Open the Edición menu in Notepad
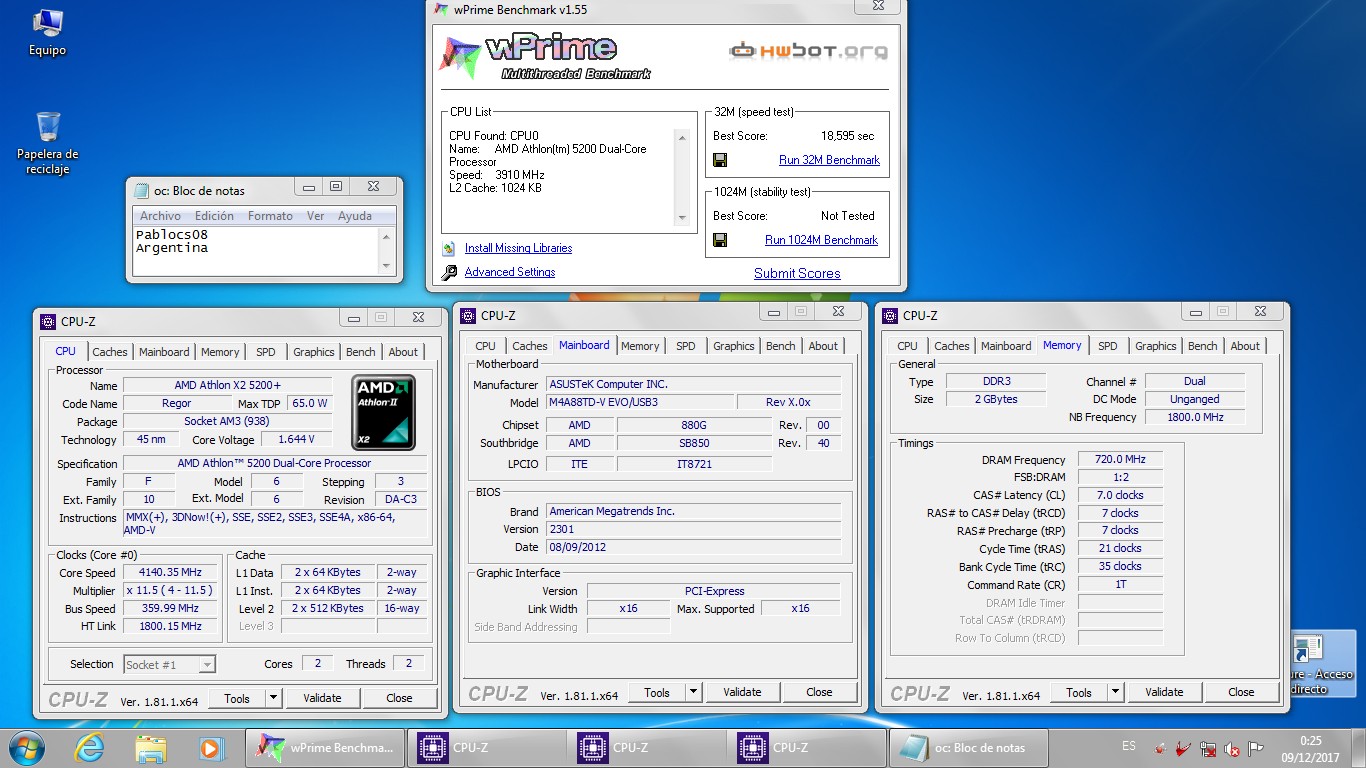This screenshot has width=1366, height=768. pyautogui.click(x=214, y=216)
